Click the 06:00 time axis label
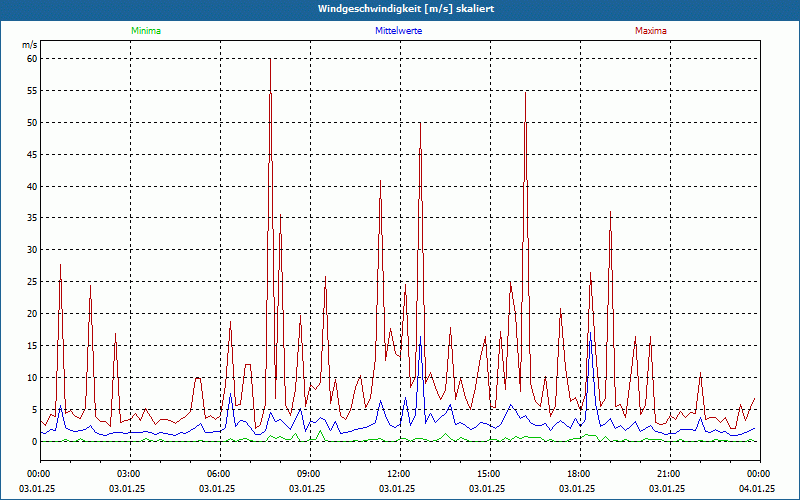800x500 pixels. [x=220, y=474]
